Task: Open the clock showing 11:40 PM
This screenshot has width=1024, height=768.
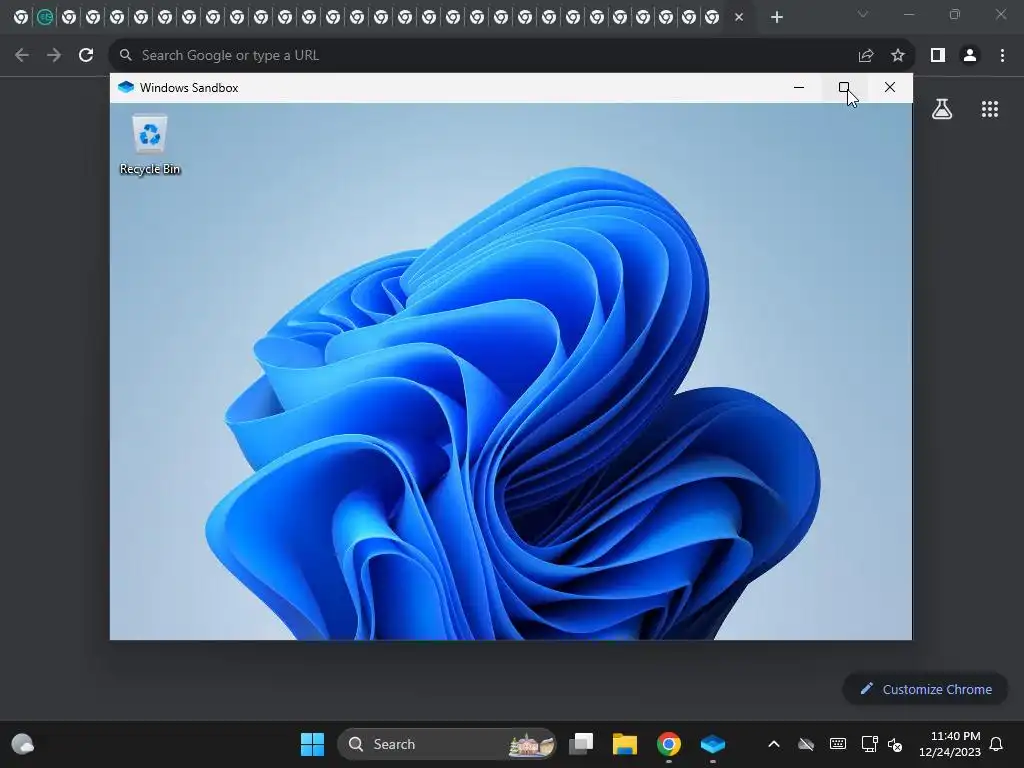Action: pos(950,744)
